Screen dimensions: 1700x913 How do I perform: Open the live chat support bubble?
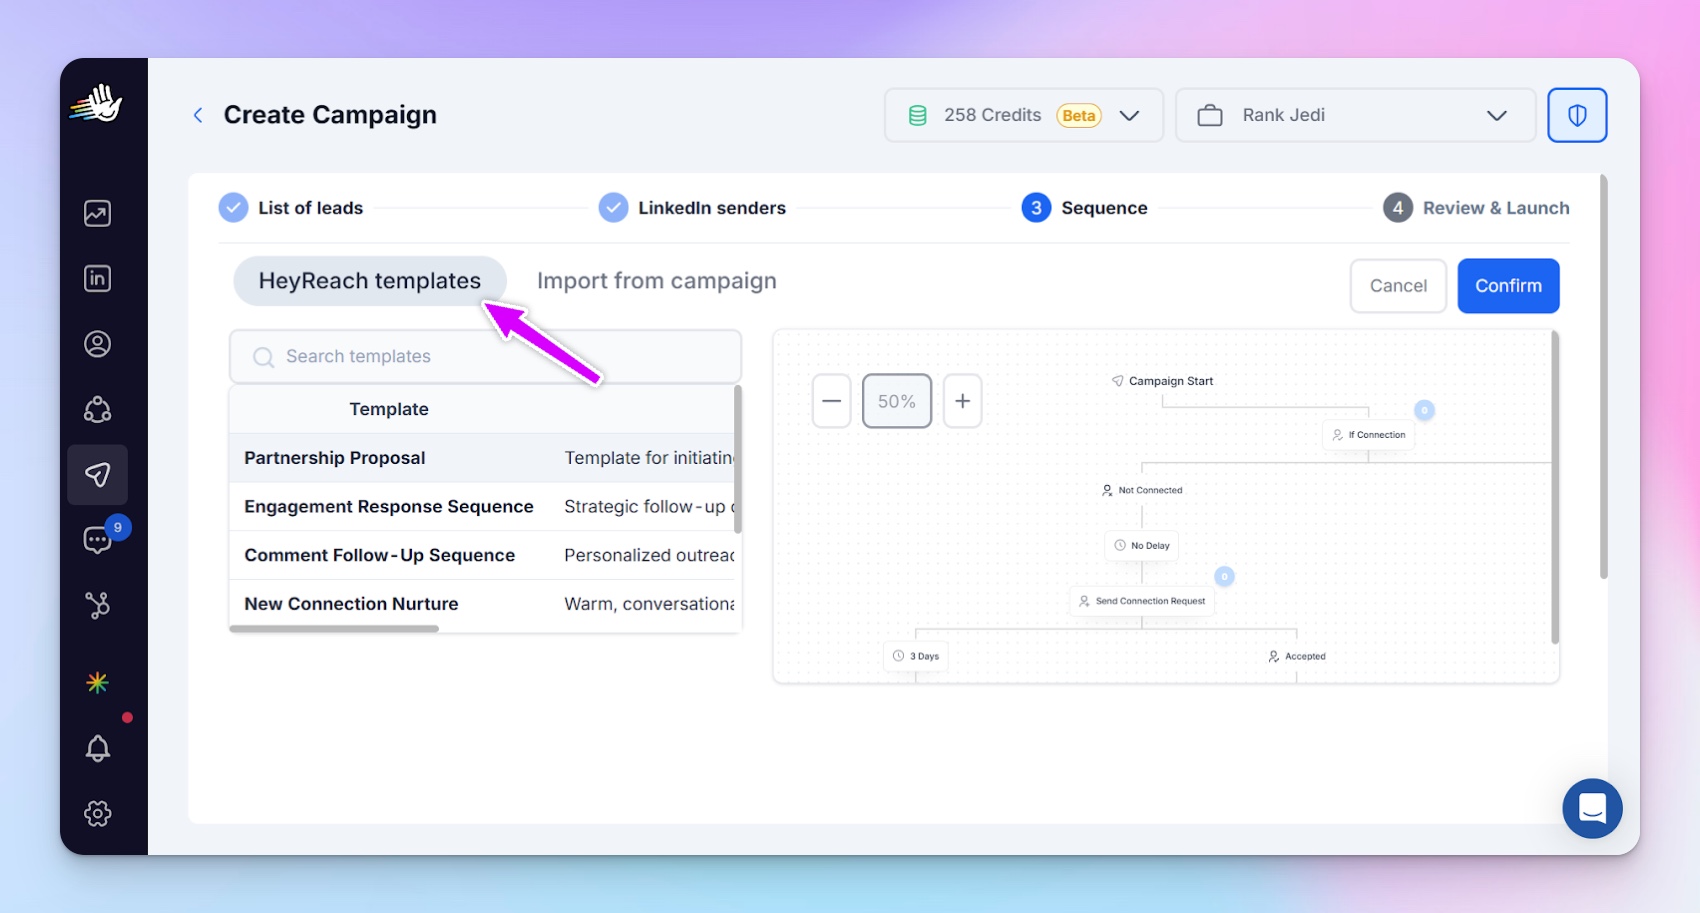pyautogui.click(x=1592, y=808)
